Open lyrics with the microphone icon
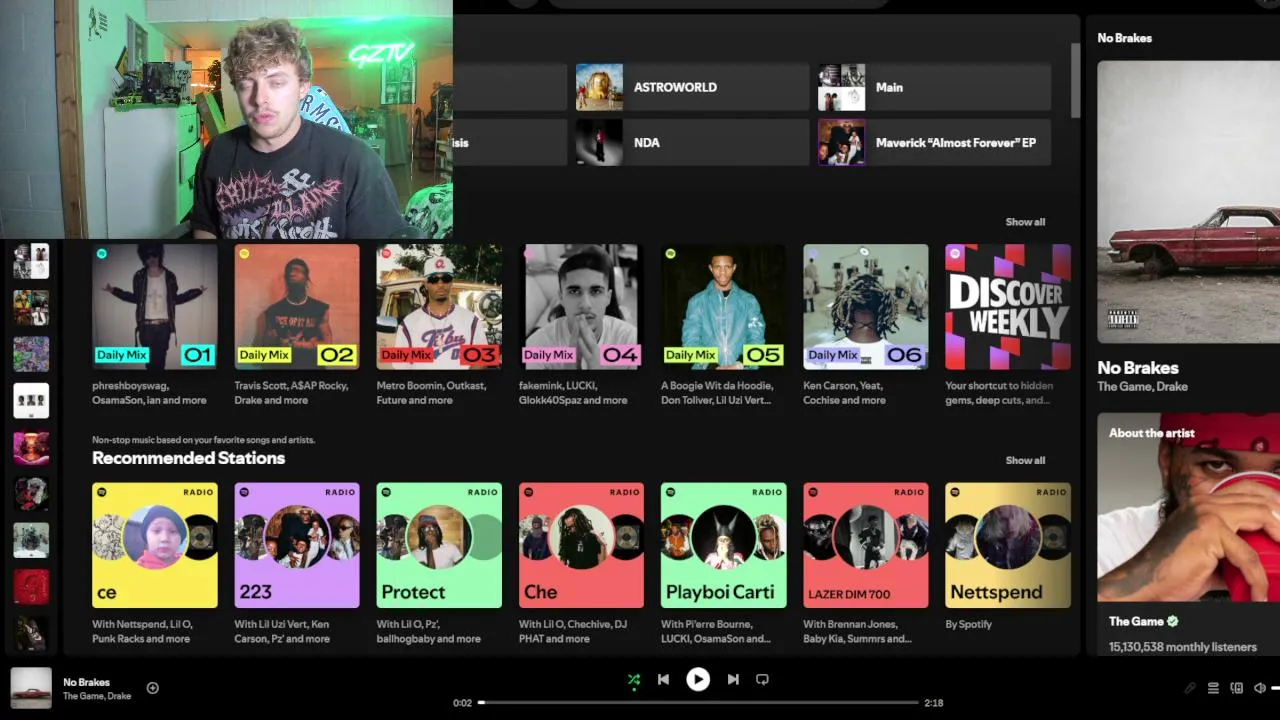1280x720 pixels. point(1190,688)
